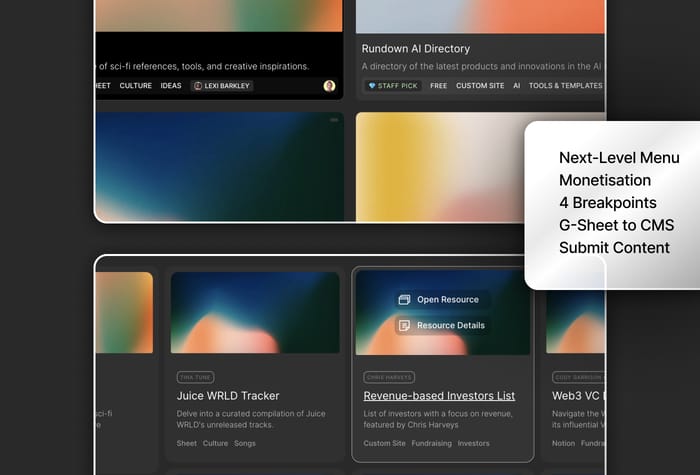Select the Fundraising tag under Investors List

[432, 443]
